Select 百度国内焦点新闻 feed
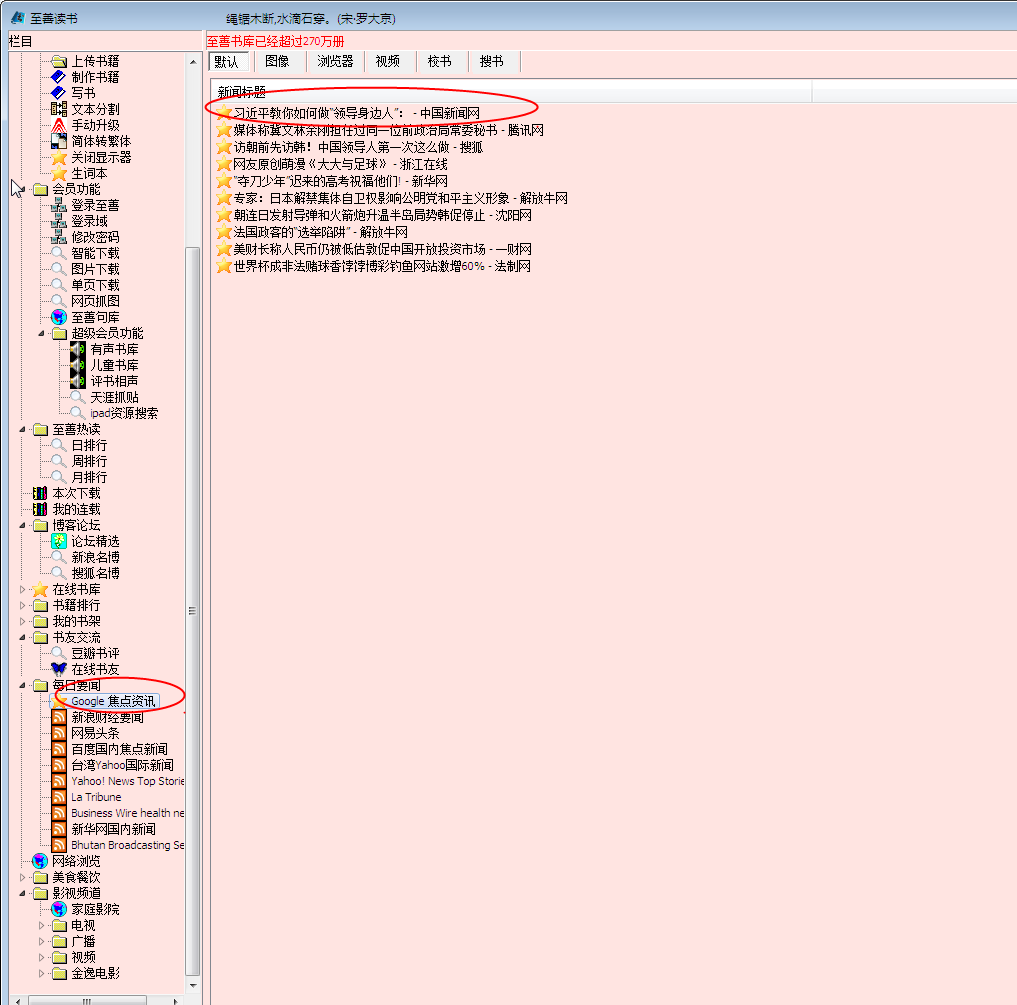Viewport: 1017px width, 1005px height. [119, 749]
